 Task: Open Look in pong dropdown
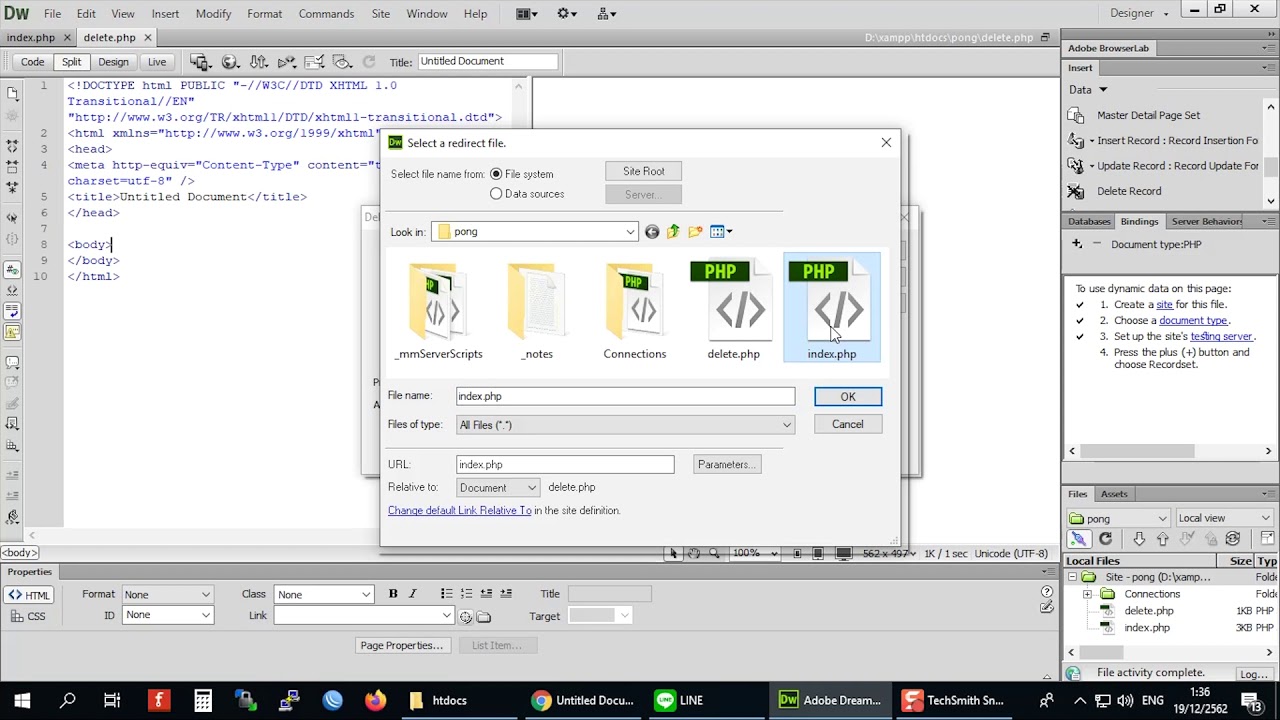[536, 232]
